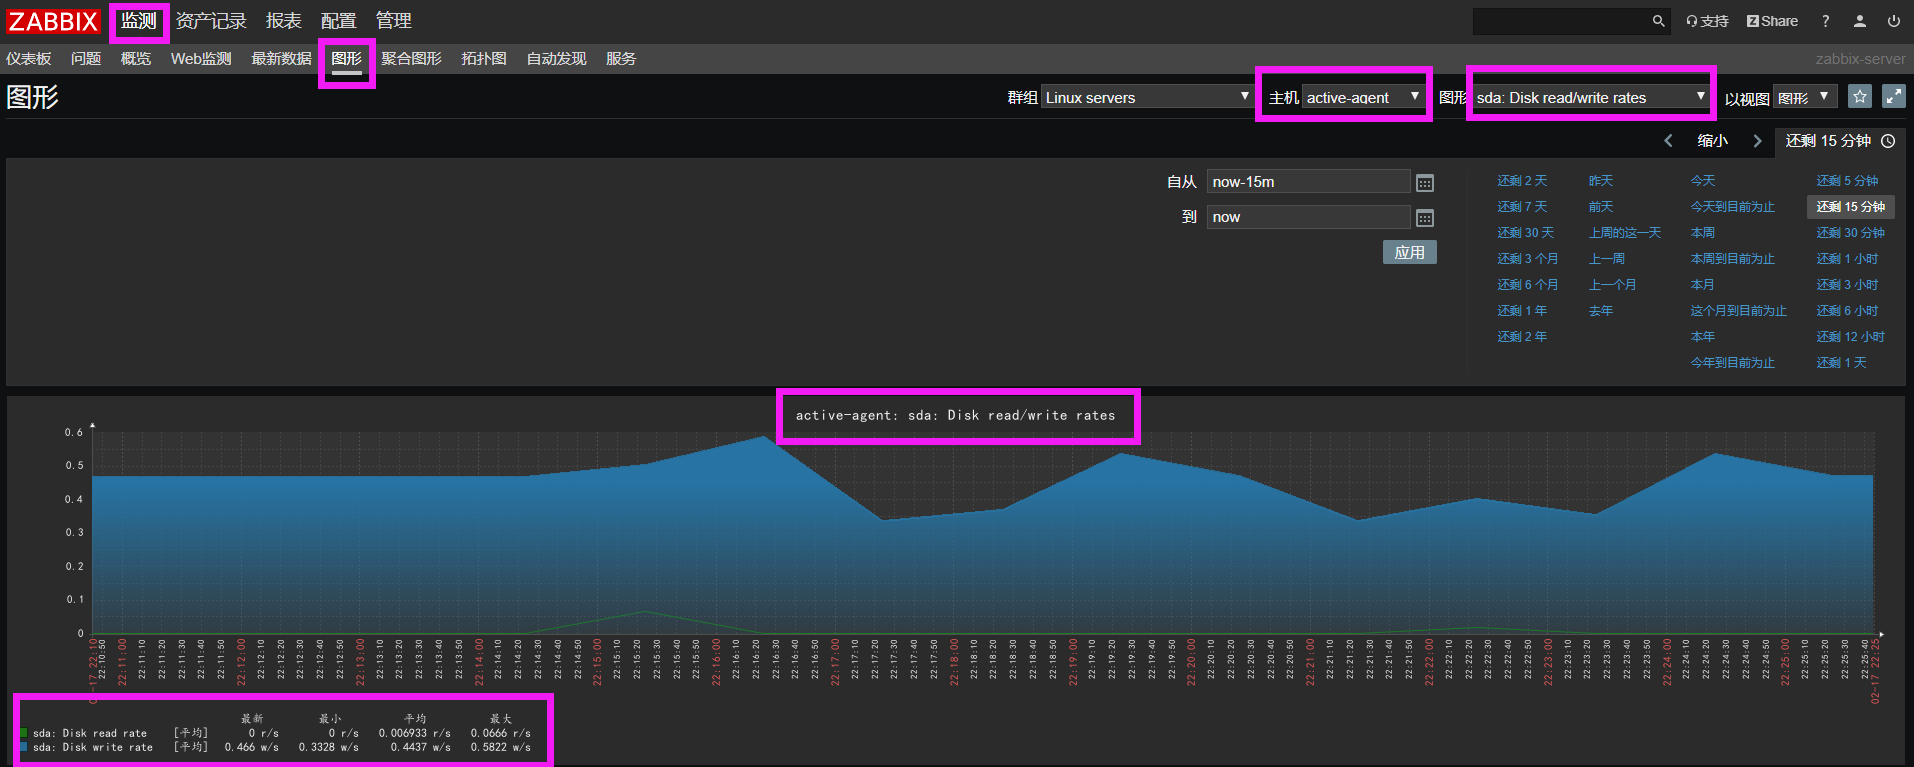Select the 还剩 5 分钟 time range
This screenshot has height=767, width=1914.
click(1848, 181)
